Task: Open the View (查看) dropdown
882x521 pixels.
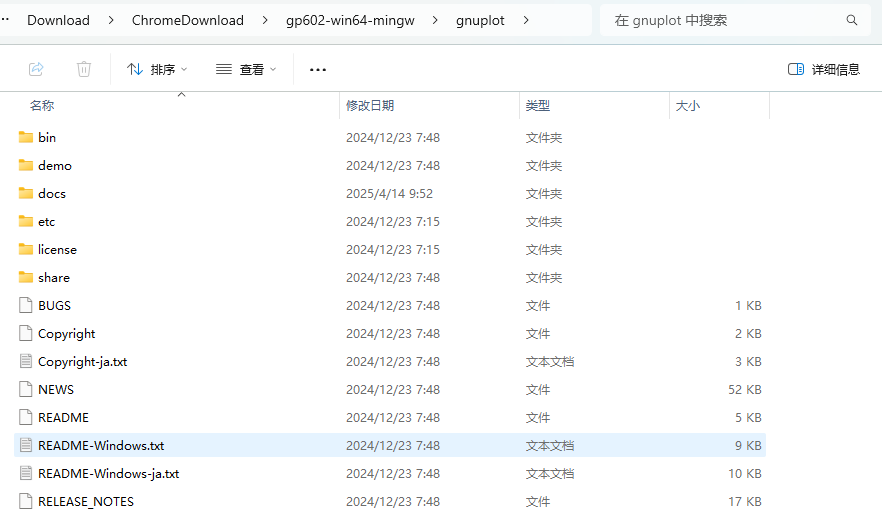Action: (x=246, y=69)
